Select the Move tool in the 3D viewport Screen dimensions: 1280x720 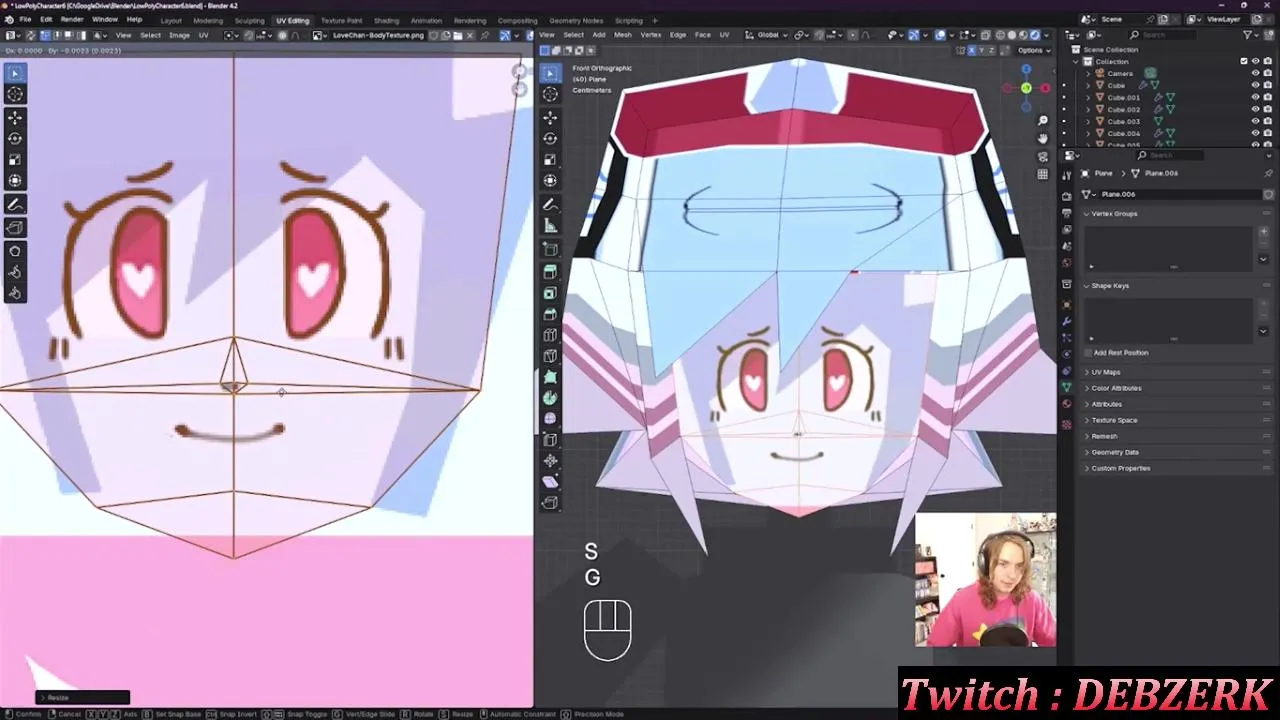click(550, 117)
